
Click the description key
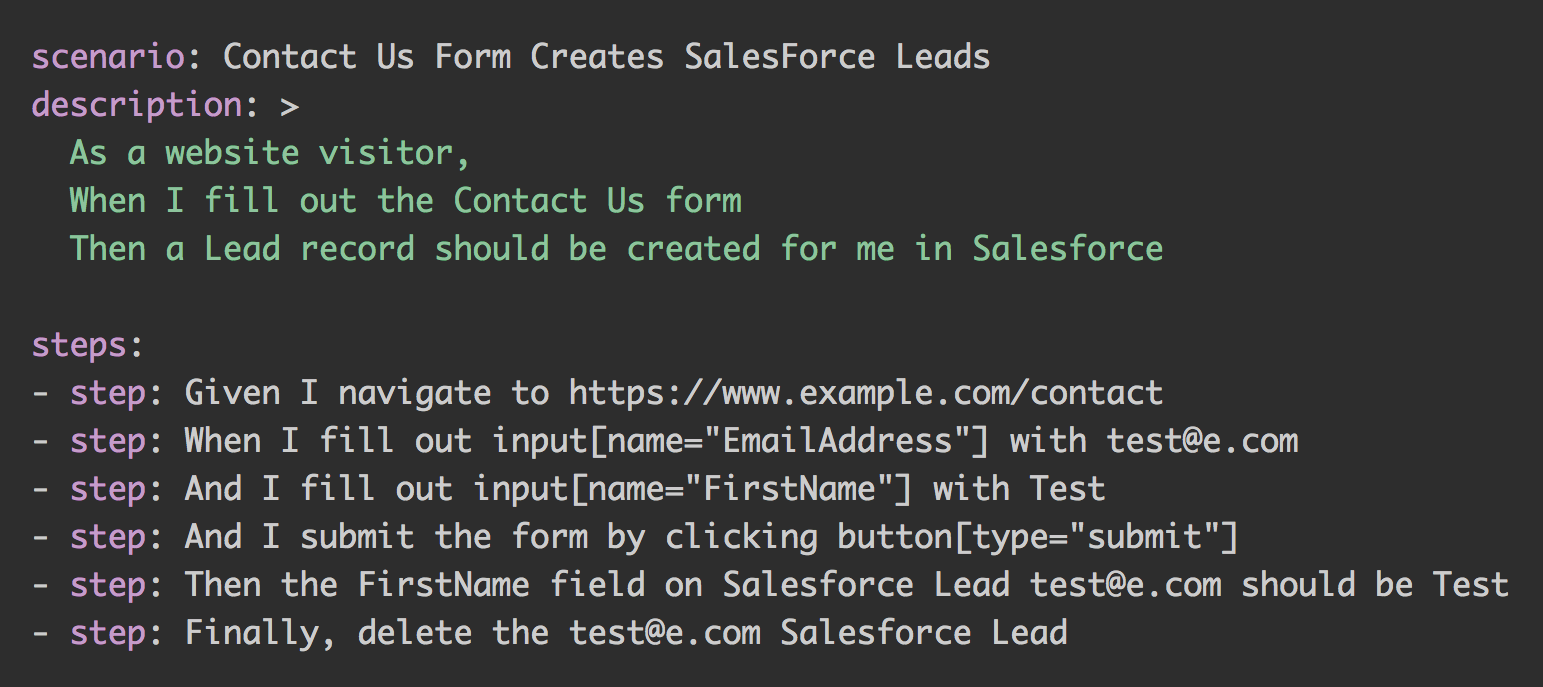(137, 105)
